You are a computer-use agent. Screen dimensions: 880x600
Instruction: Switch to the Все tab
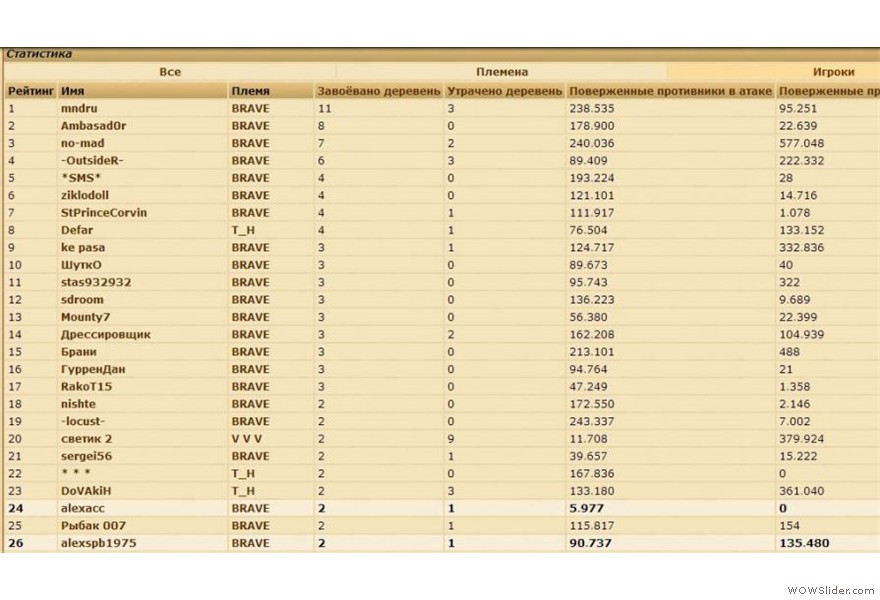pyautogui.click(x=169, y=71)
